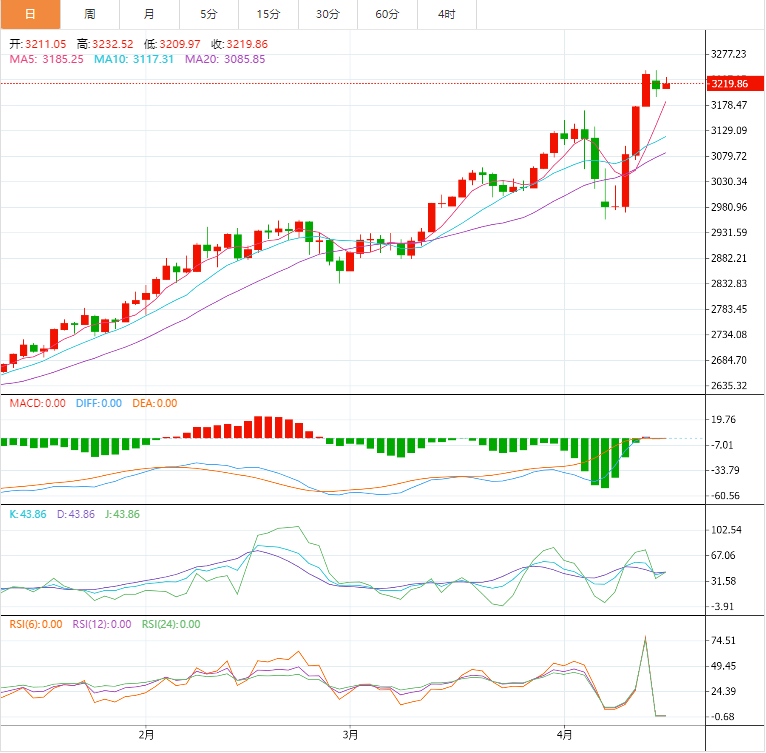This screenshot has height=753, width=766.
Task: Switch to the 日 daily chart tab
Action: tap(29, 14)
